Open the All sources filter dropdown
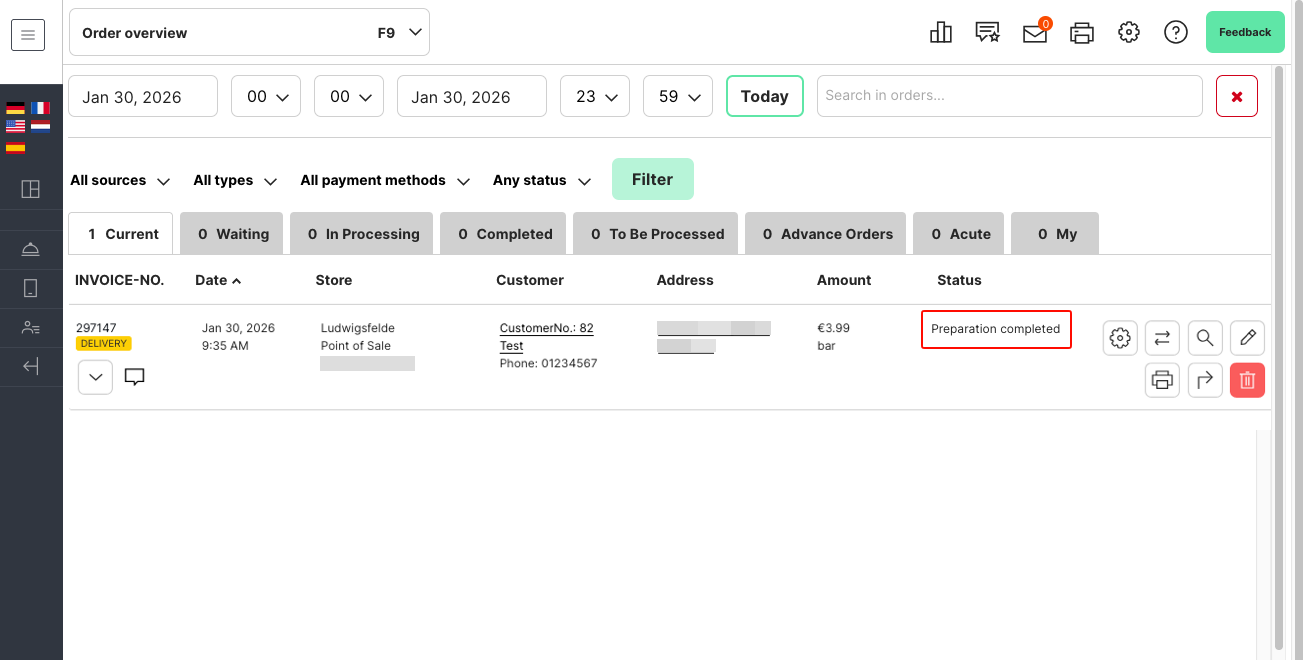1303x660 pixels. [x=120, y=181]
